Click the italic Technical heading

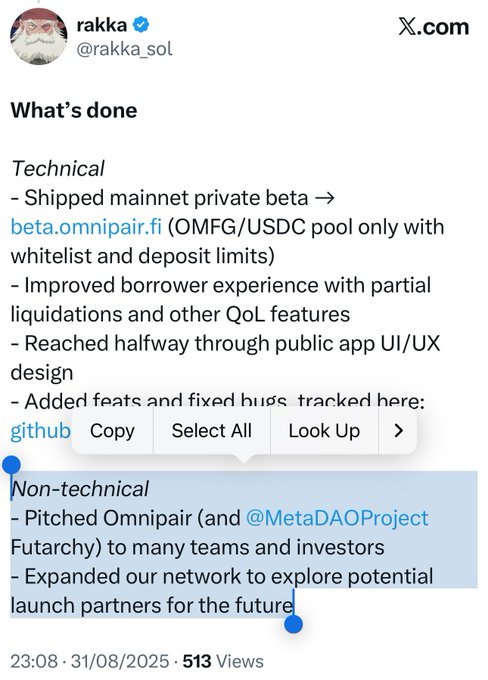[58, 168]
